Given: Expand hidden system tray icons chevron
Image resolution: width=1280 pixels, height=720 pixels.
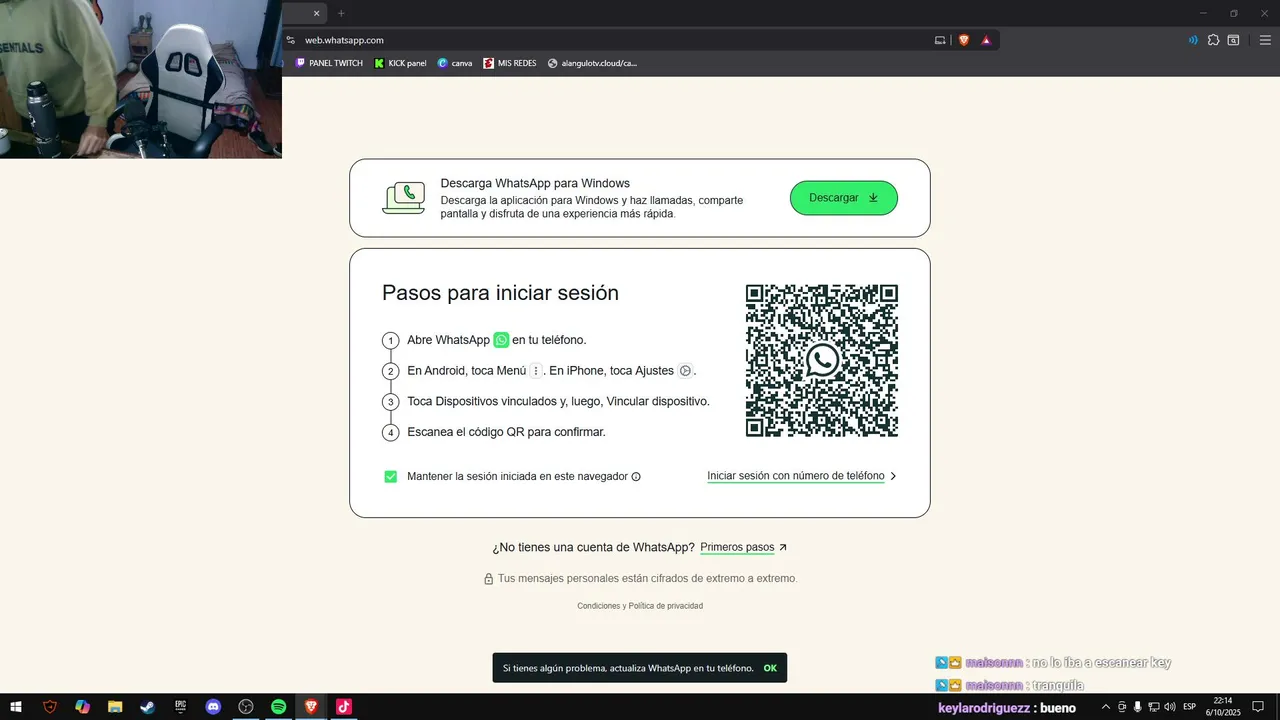Looking at the screenshot, I should tap(1105, 707).
